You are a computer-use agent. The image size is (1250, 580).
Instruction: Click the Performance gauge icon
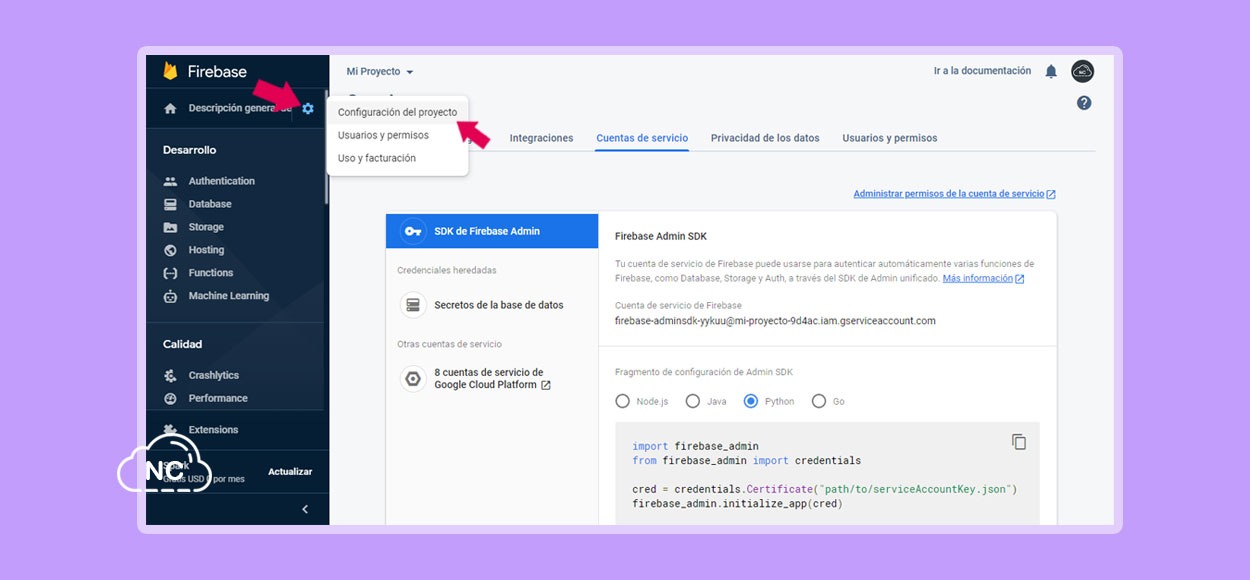170,398
